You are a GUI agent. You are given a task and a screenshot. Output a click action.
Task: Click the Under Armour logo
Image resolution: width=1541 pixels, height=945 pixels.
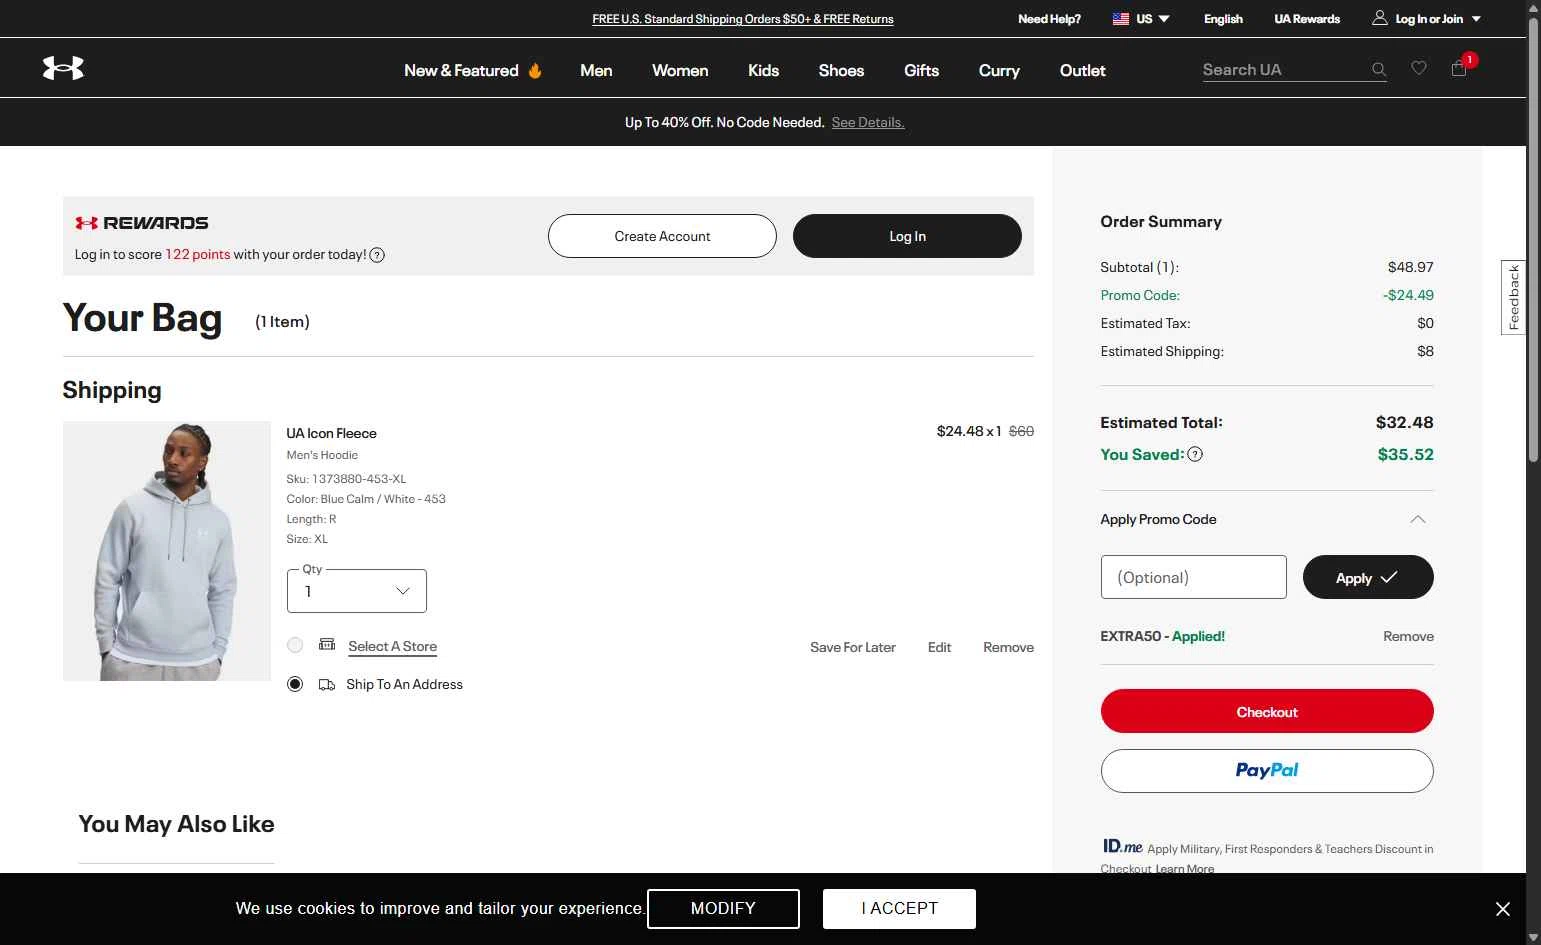point(63,68)
